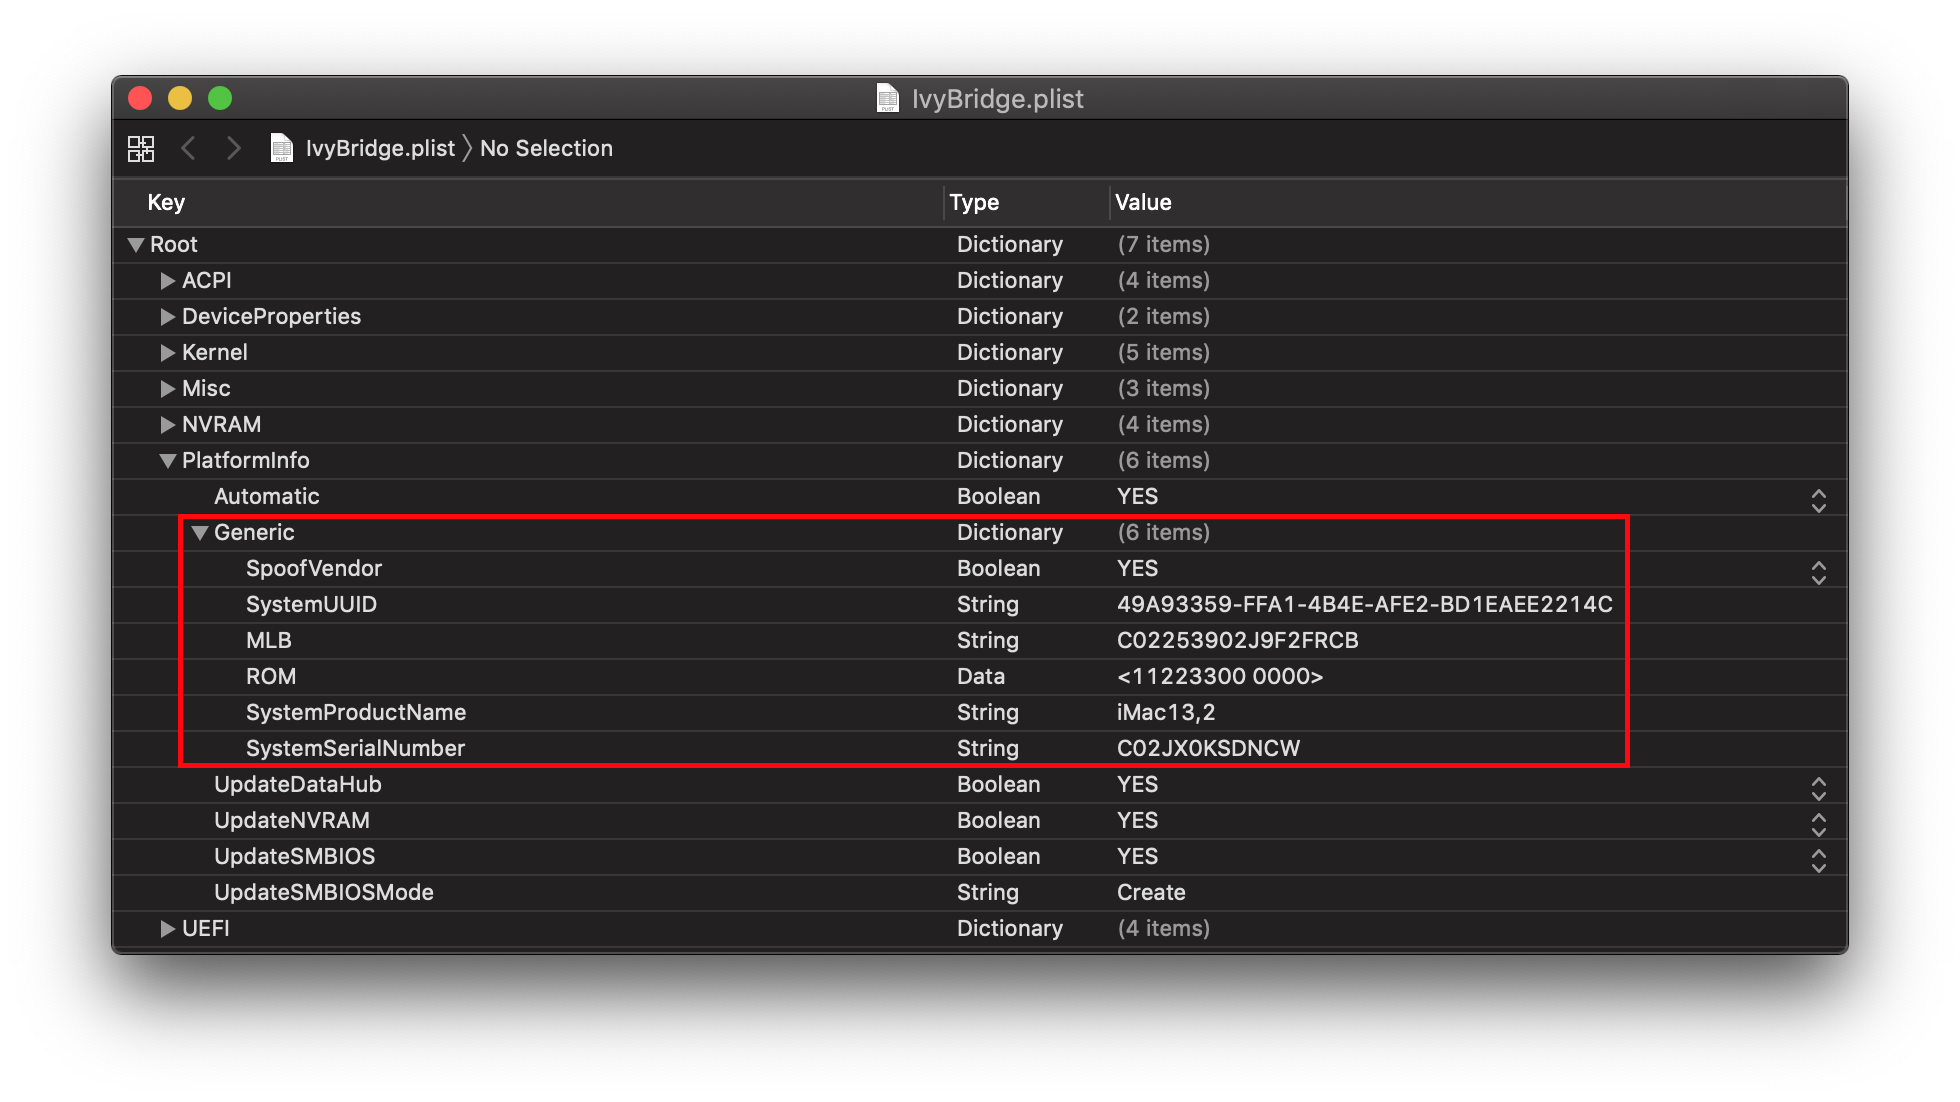
Task: Toggle the Automatic boolean value stepper
Action: (x=1818, y=500)
